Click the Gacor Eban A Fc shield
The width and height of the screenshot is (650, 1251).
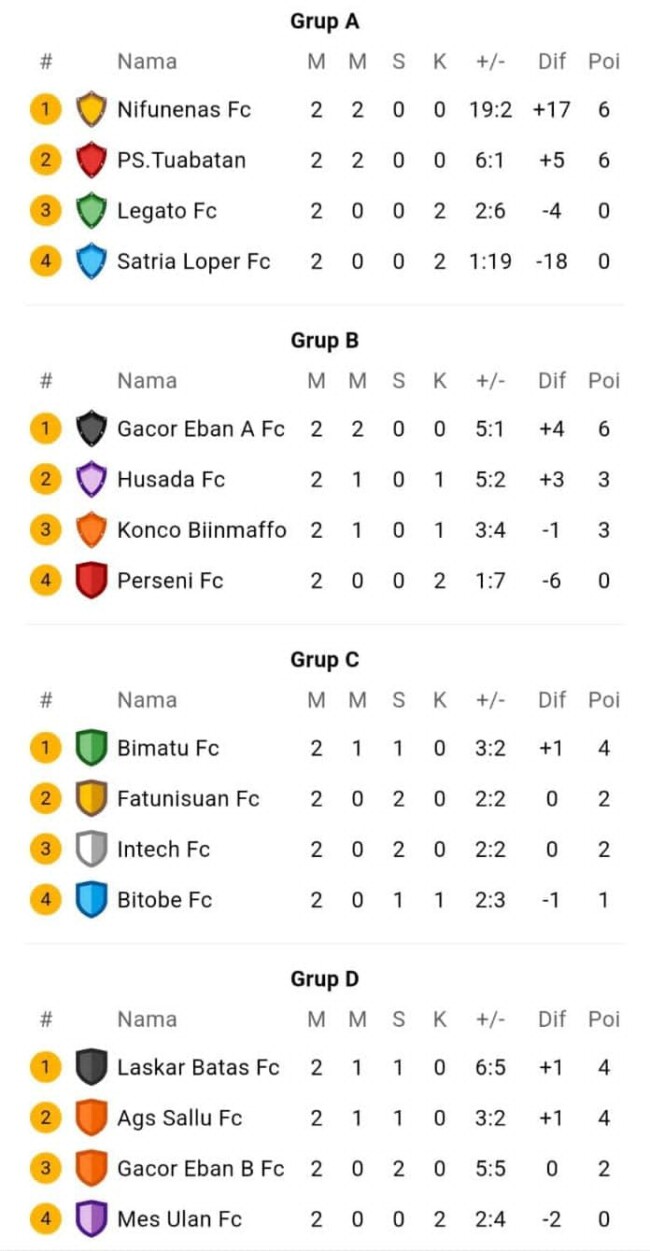pos(91,429)
